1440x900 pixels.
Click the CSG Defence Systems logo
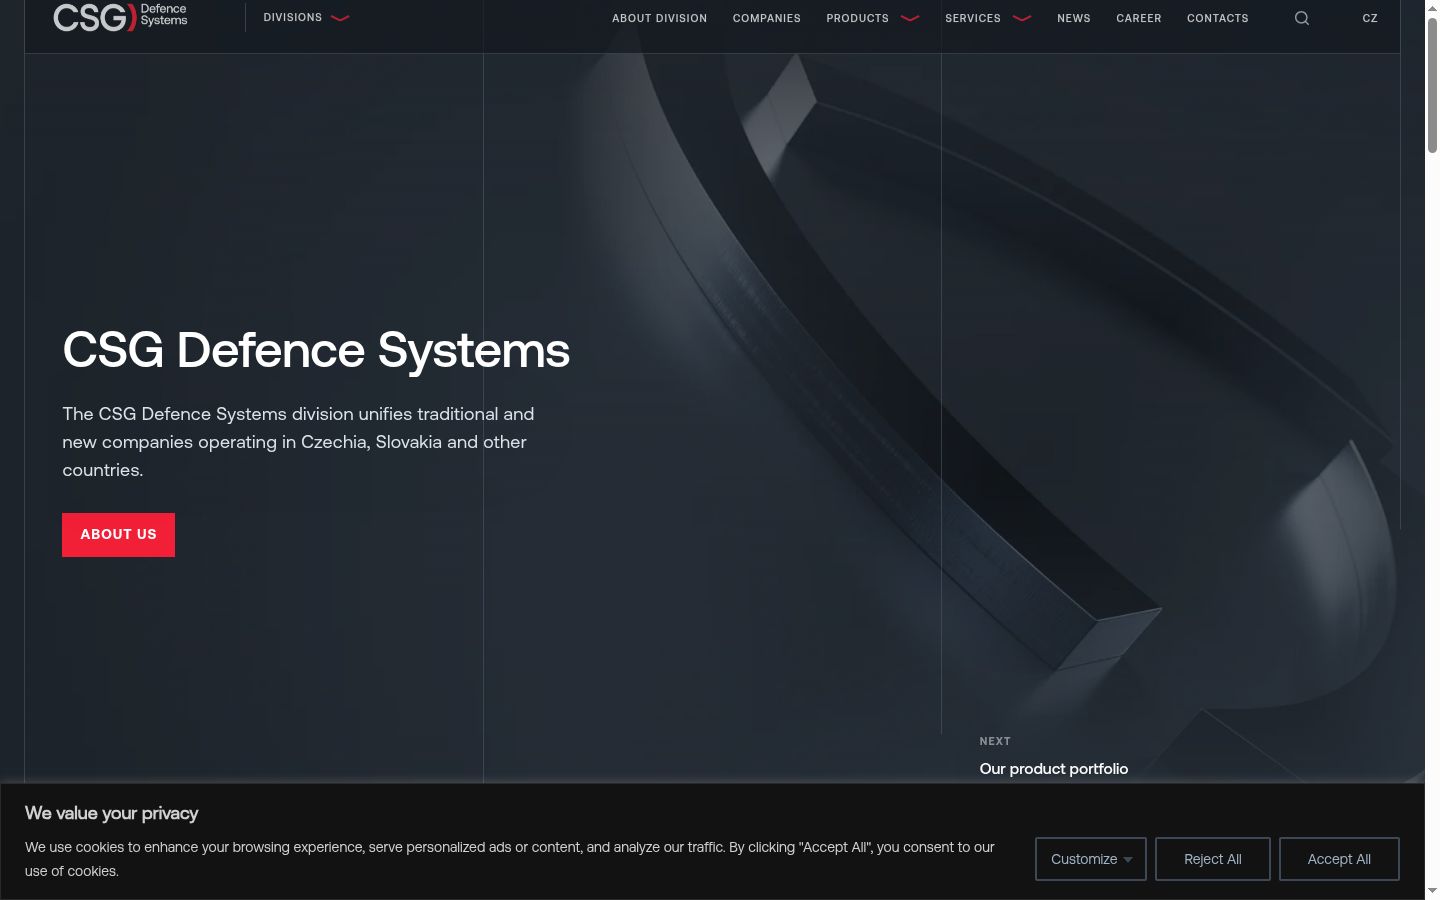click(x=120, y=17)
